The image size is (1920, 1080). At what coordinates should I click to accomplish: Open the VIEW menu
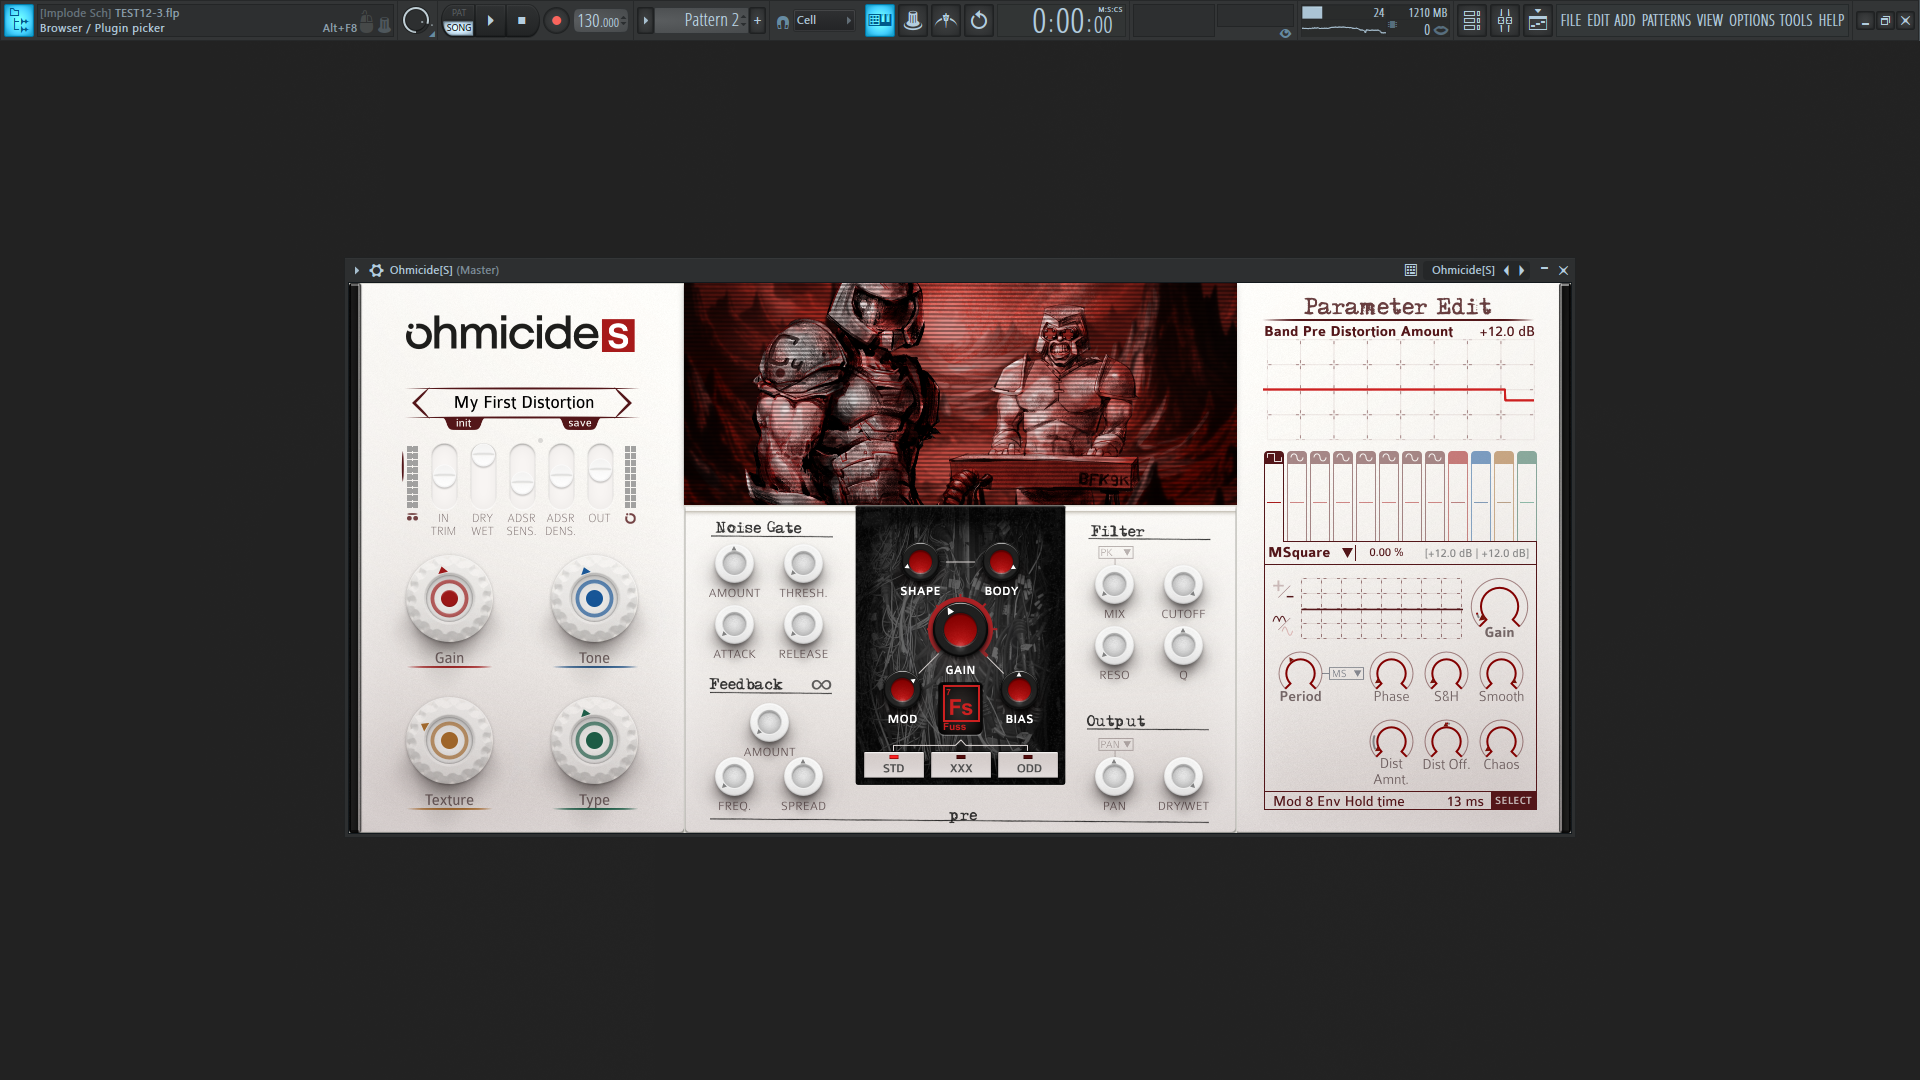[1710, 20]
